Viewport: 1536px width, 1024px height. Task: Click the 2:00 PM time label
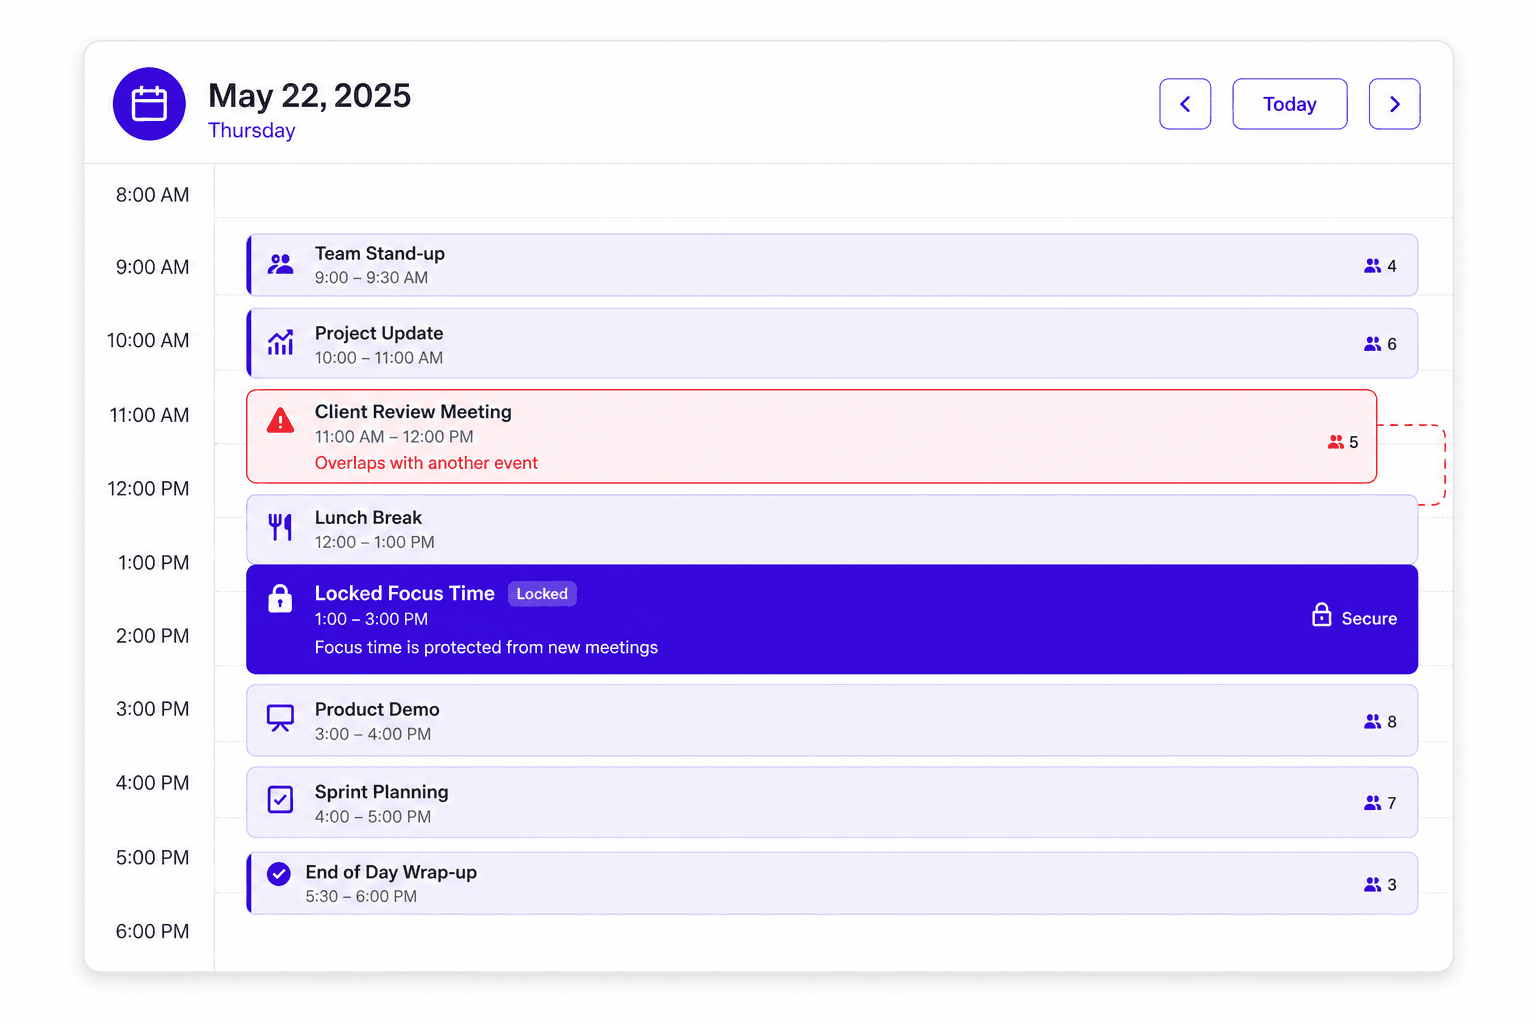click(152, 636)
